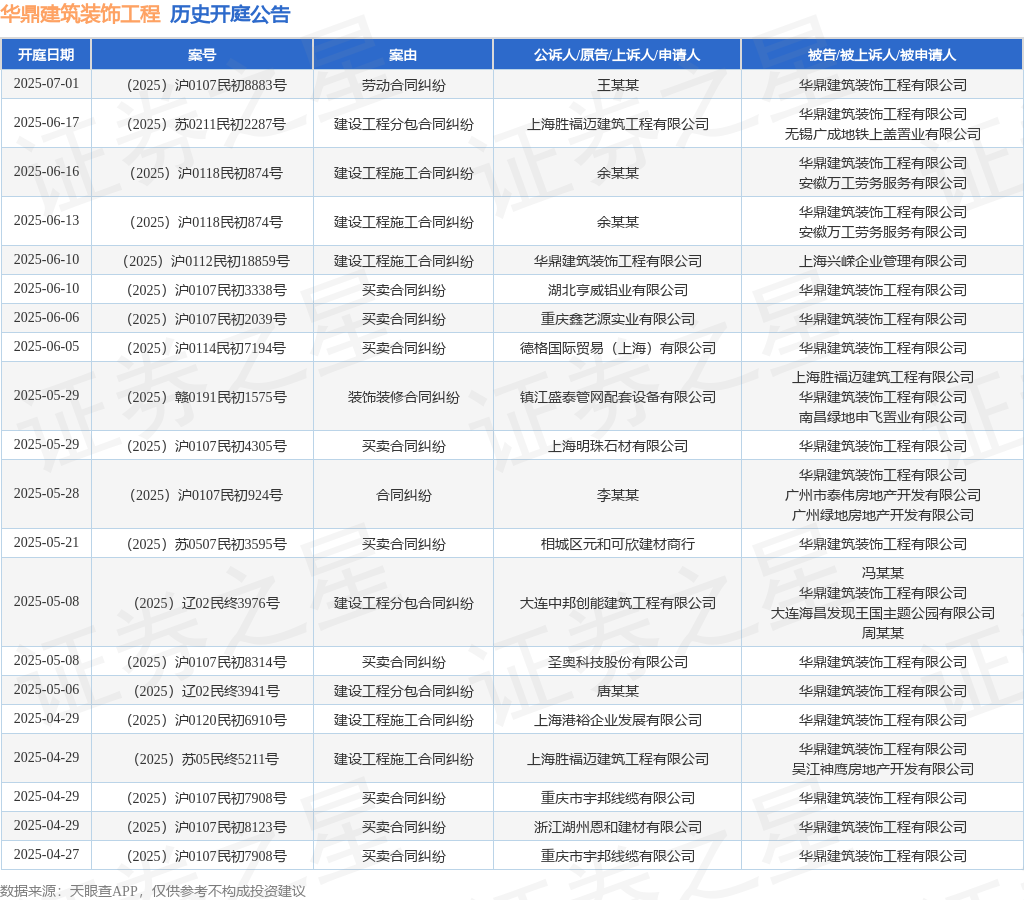1024x900 pixels.
Task: Click plaintiff 德格国际贸易（上海）有限公司
Action: (x=618, y=348)
